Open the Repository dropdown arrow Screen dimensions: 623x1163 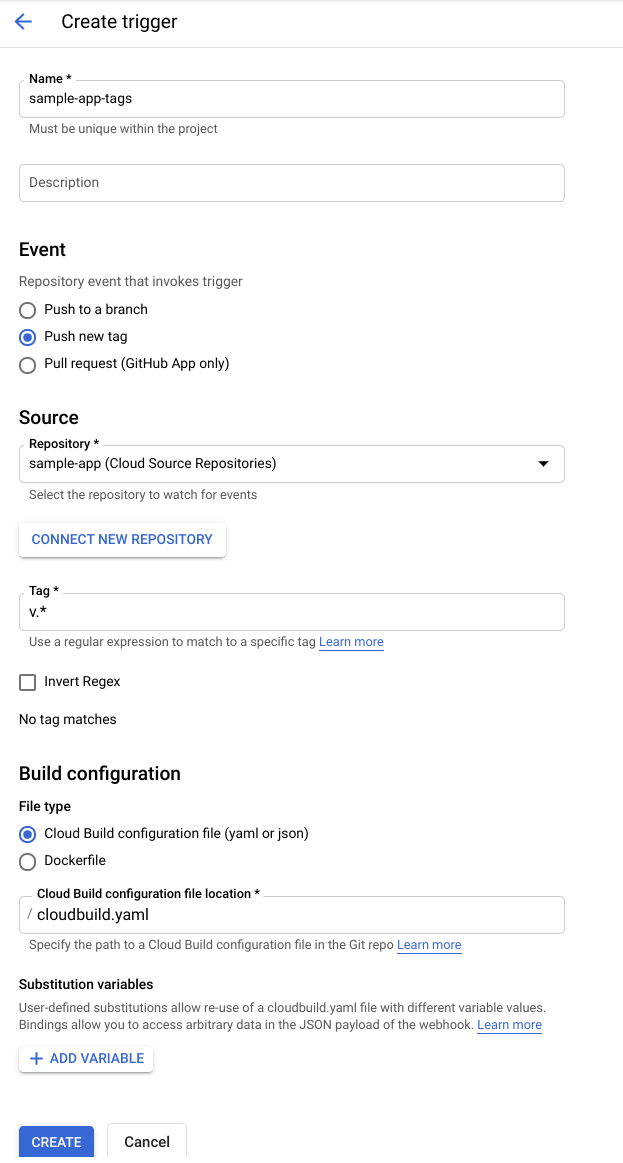(x=543, y=464)
